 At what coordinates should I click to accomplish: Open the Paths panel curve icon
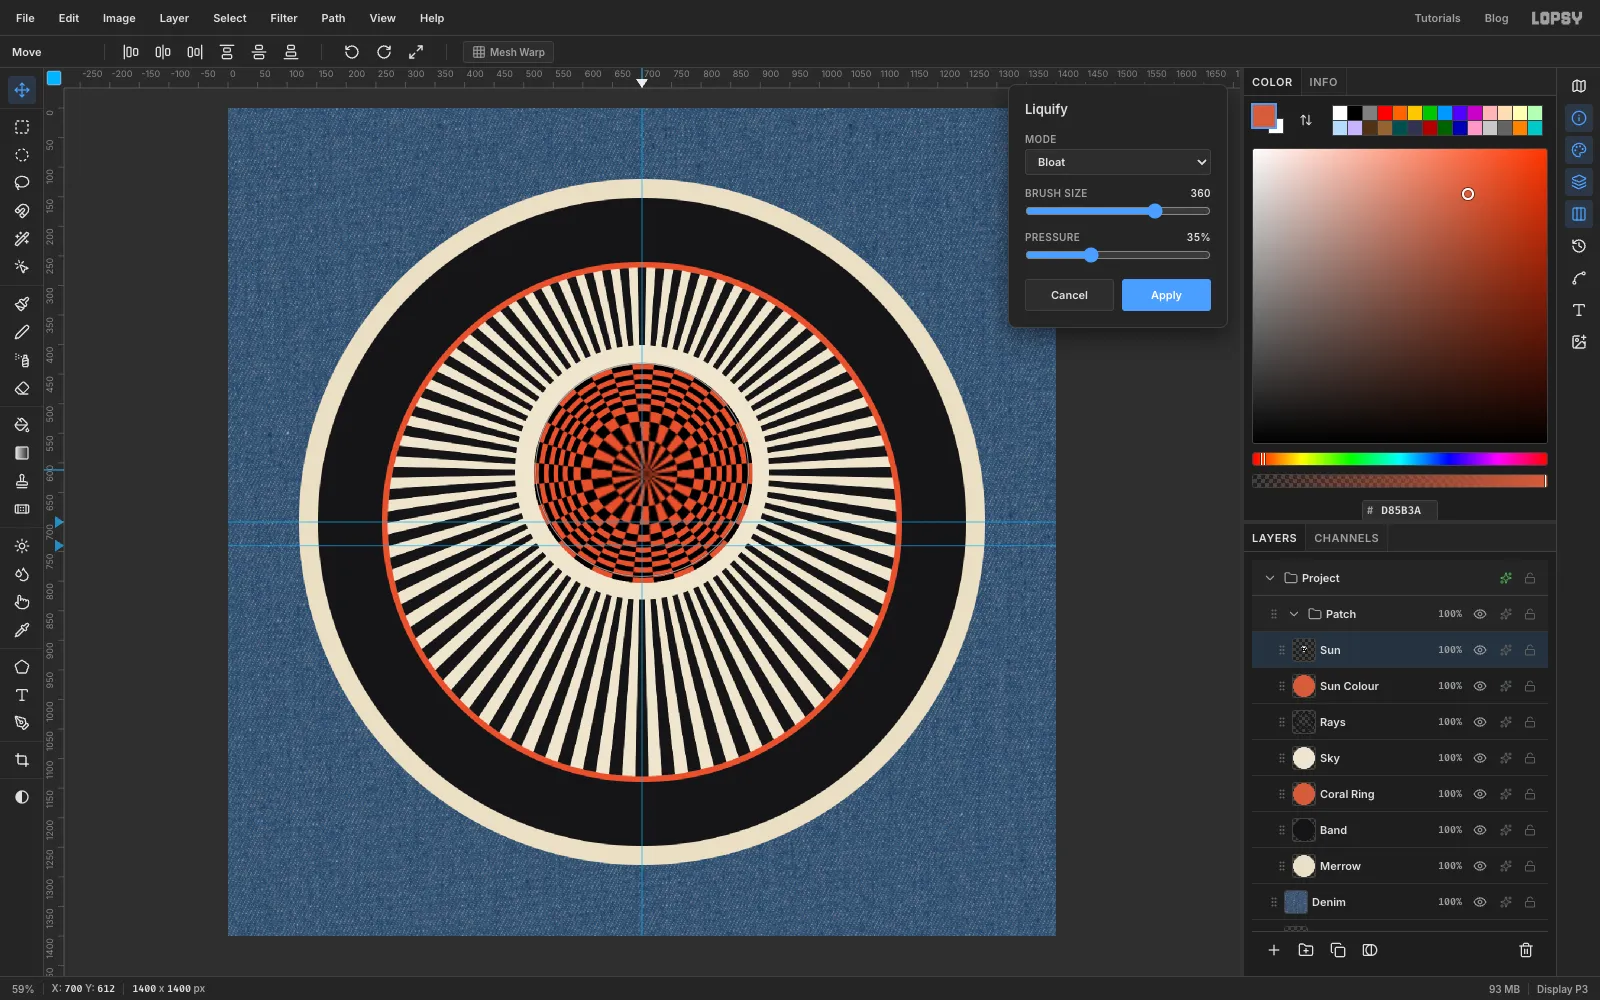coord(1579,278)
